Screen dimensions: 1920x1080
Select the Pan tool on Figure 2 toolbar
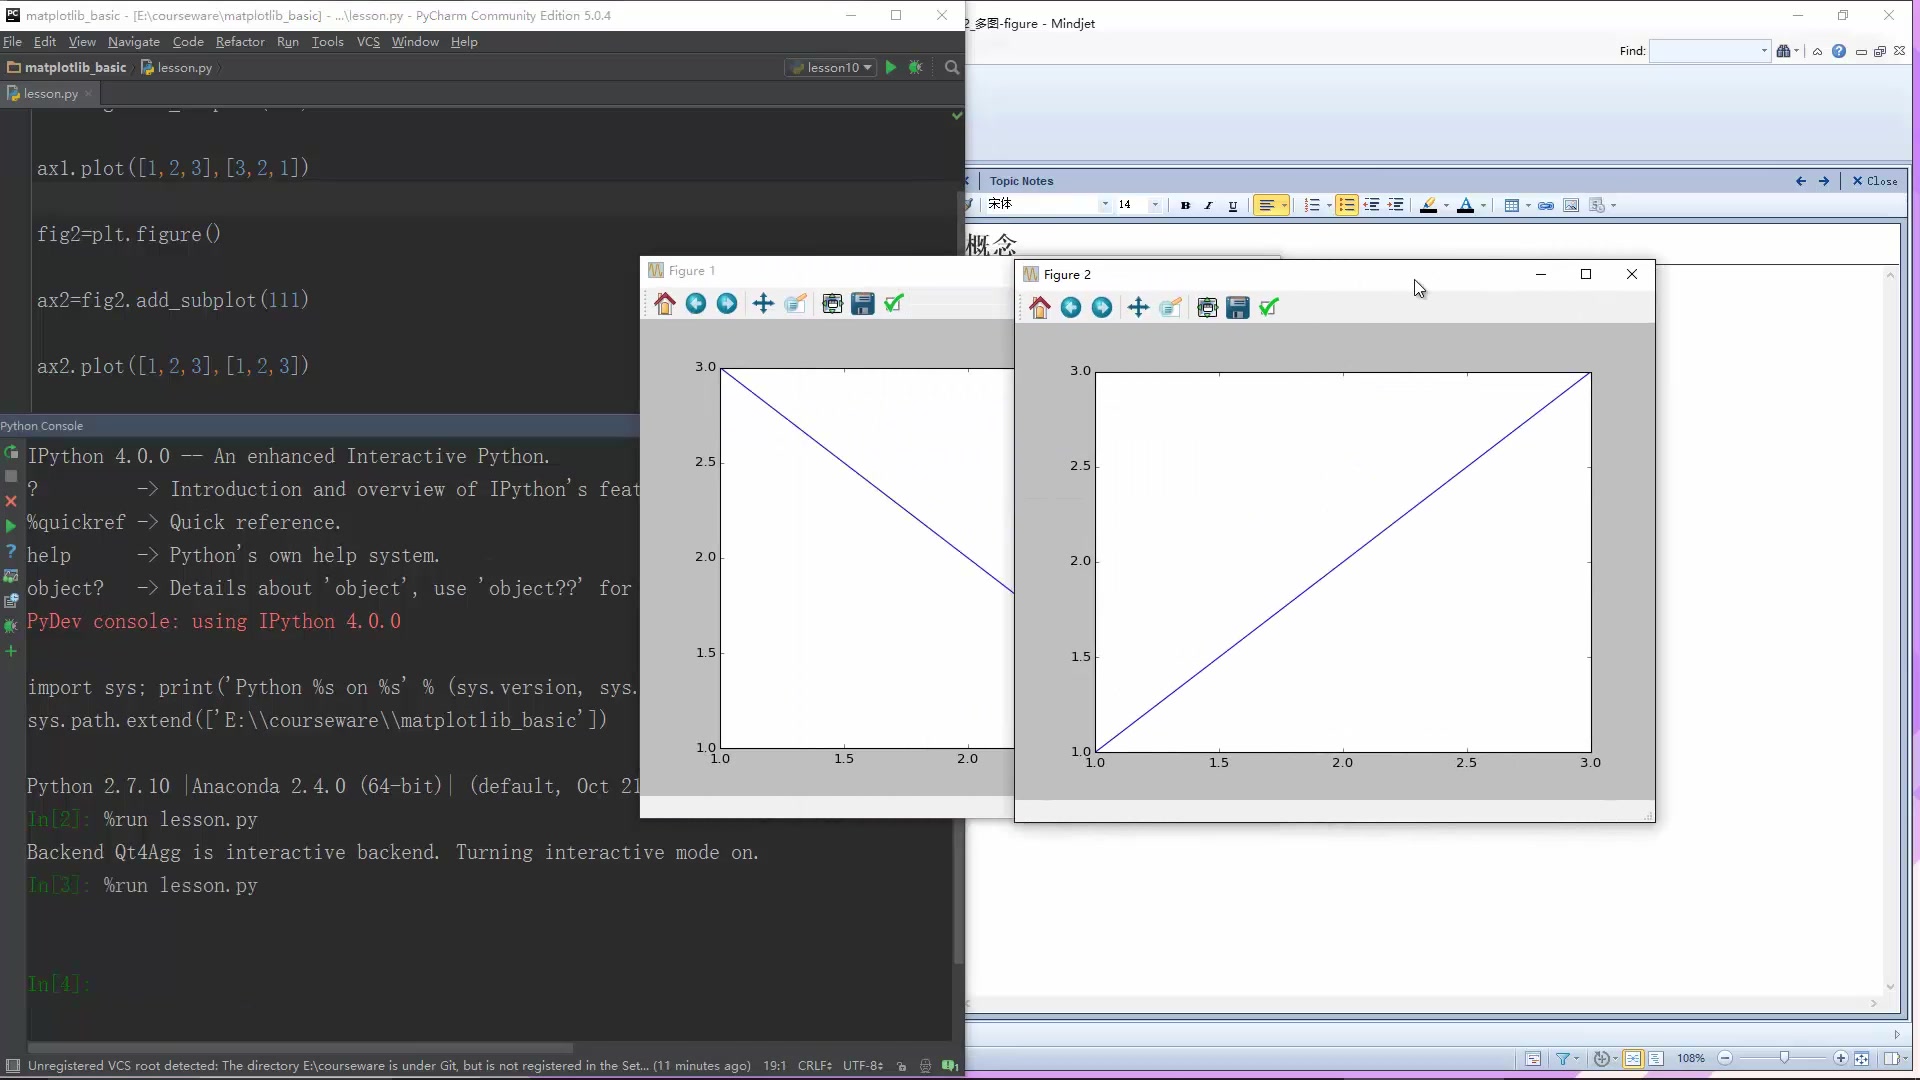[1138, 307]
